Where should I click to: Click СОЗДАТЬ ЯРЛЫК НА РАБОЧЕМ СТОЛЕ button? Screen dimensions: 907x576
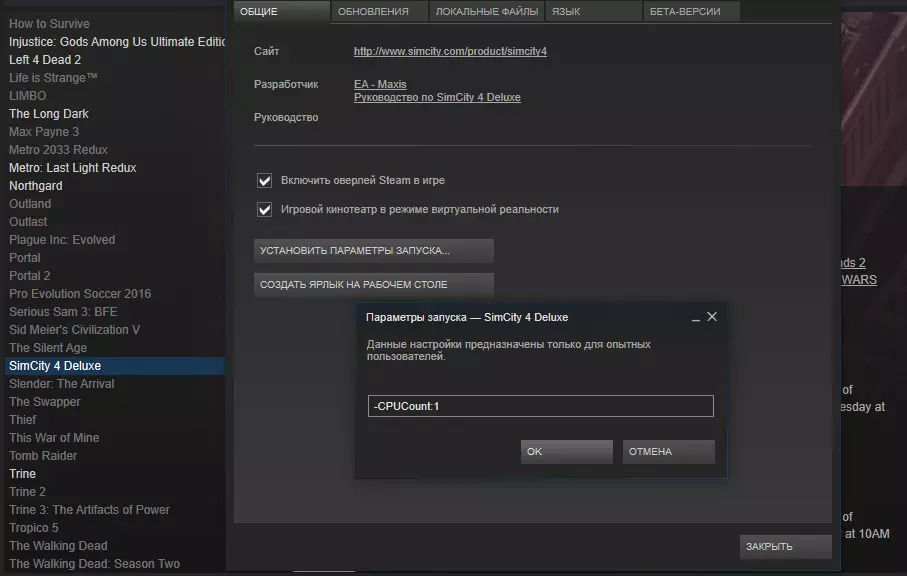click(x=374, y=285)
